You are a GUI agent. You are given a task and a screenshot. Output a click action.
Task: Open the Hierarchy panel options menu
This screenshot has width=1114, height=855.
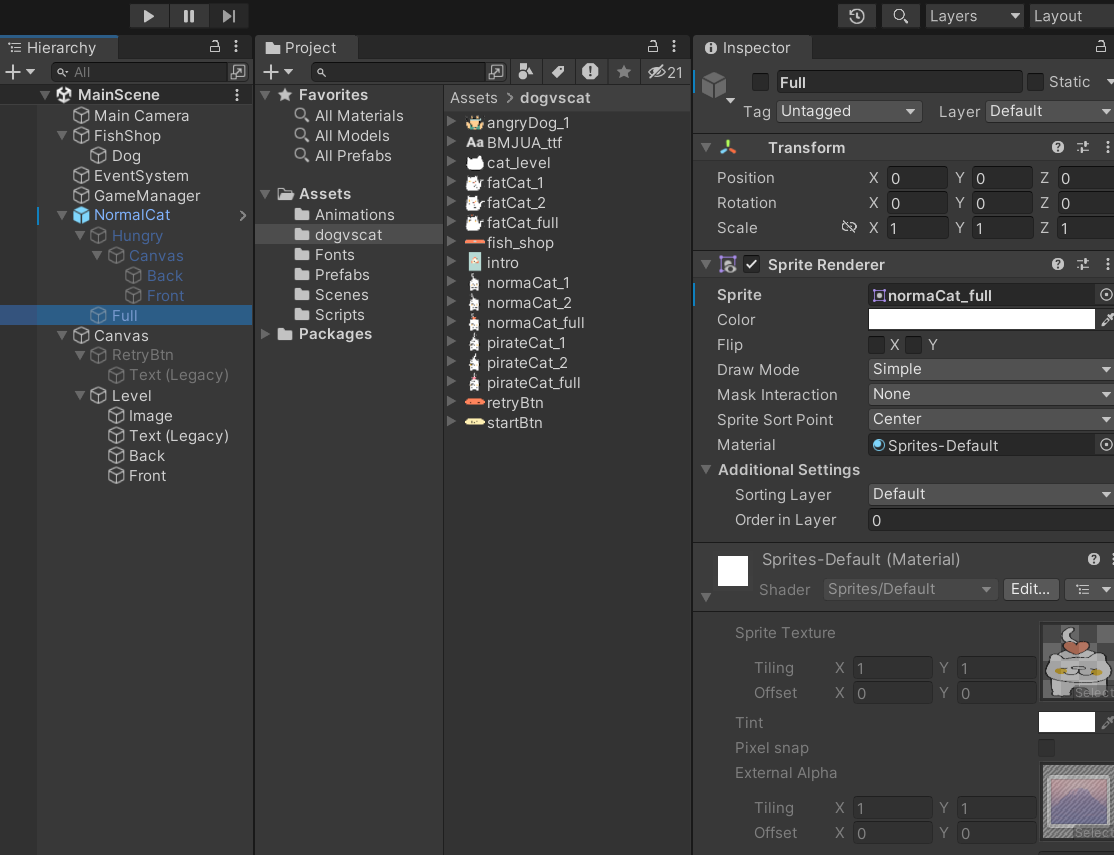point(237,47)
